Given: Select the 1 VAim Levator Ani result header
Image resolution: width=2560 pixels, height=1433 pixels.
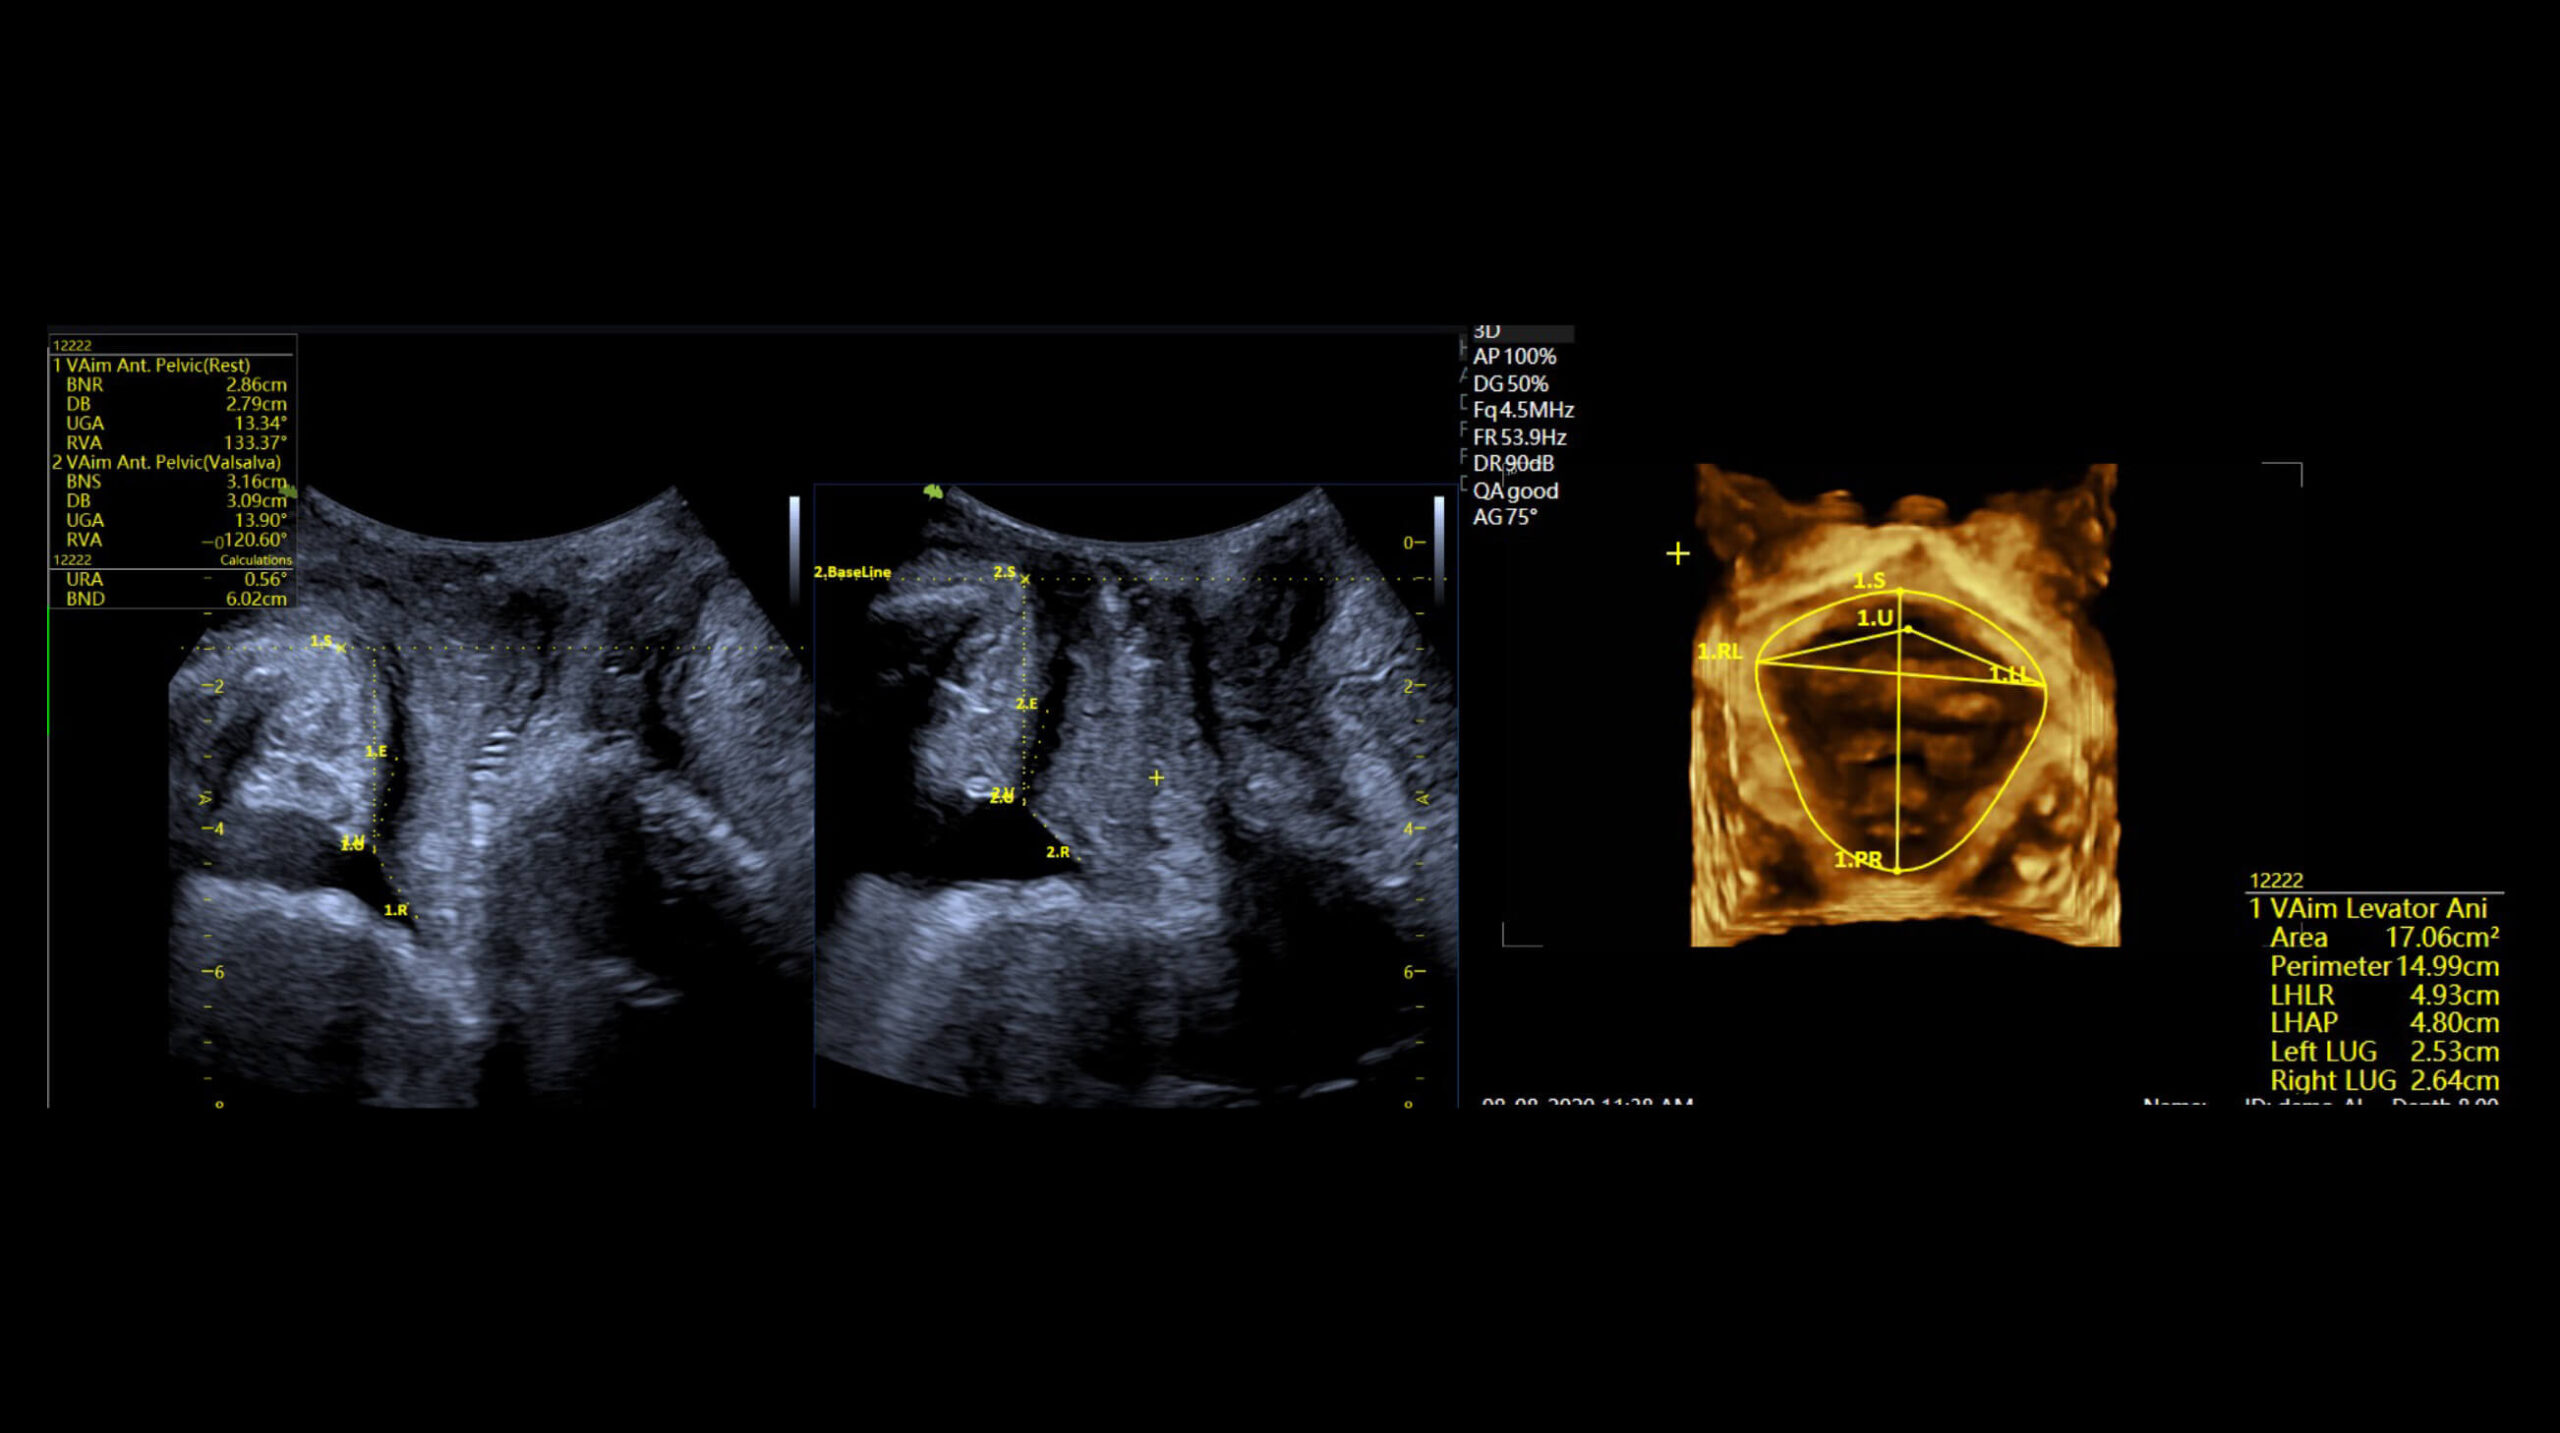Looking at the screenshot, I should (x=2367, y=908).
